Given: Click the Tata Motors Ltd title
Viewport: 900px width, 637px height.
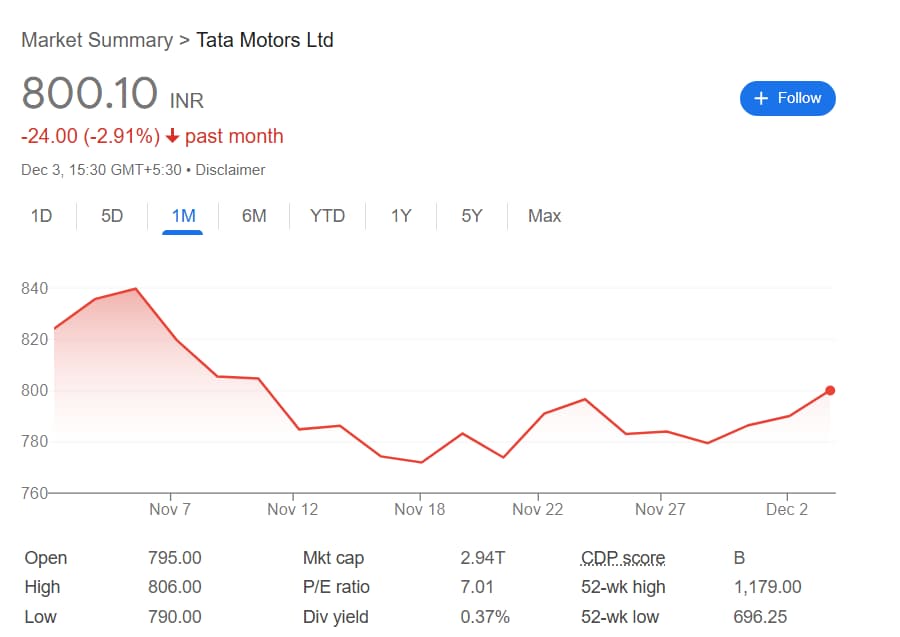Looking at the screenshot, I should (265, 40).
